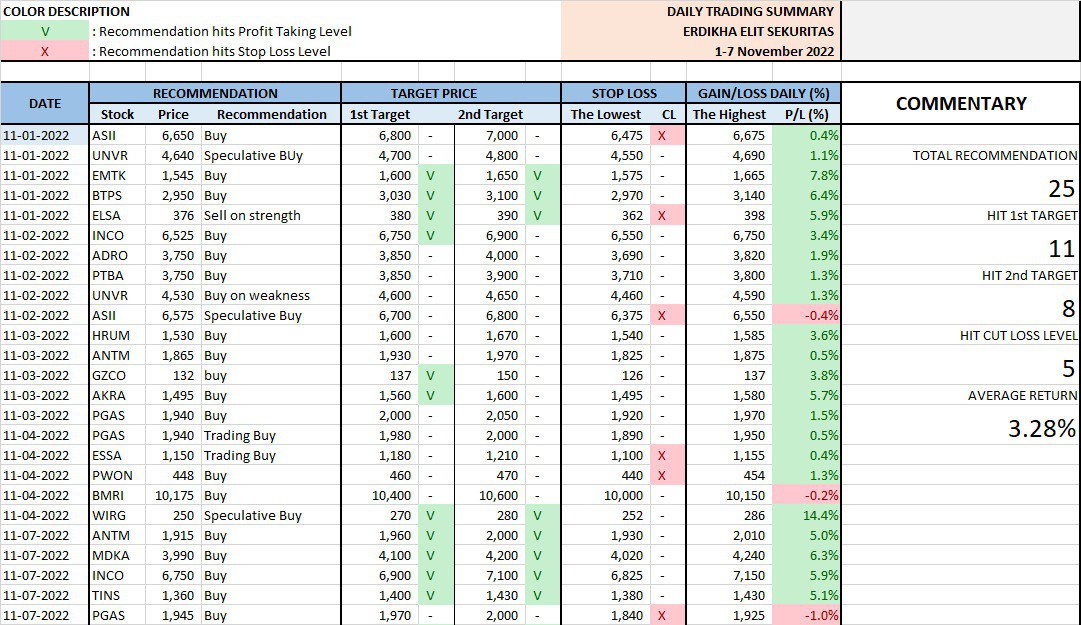
Task: Select the average return value 3.28%
Action: point(1041,429)
